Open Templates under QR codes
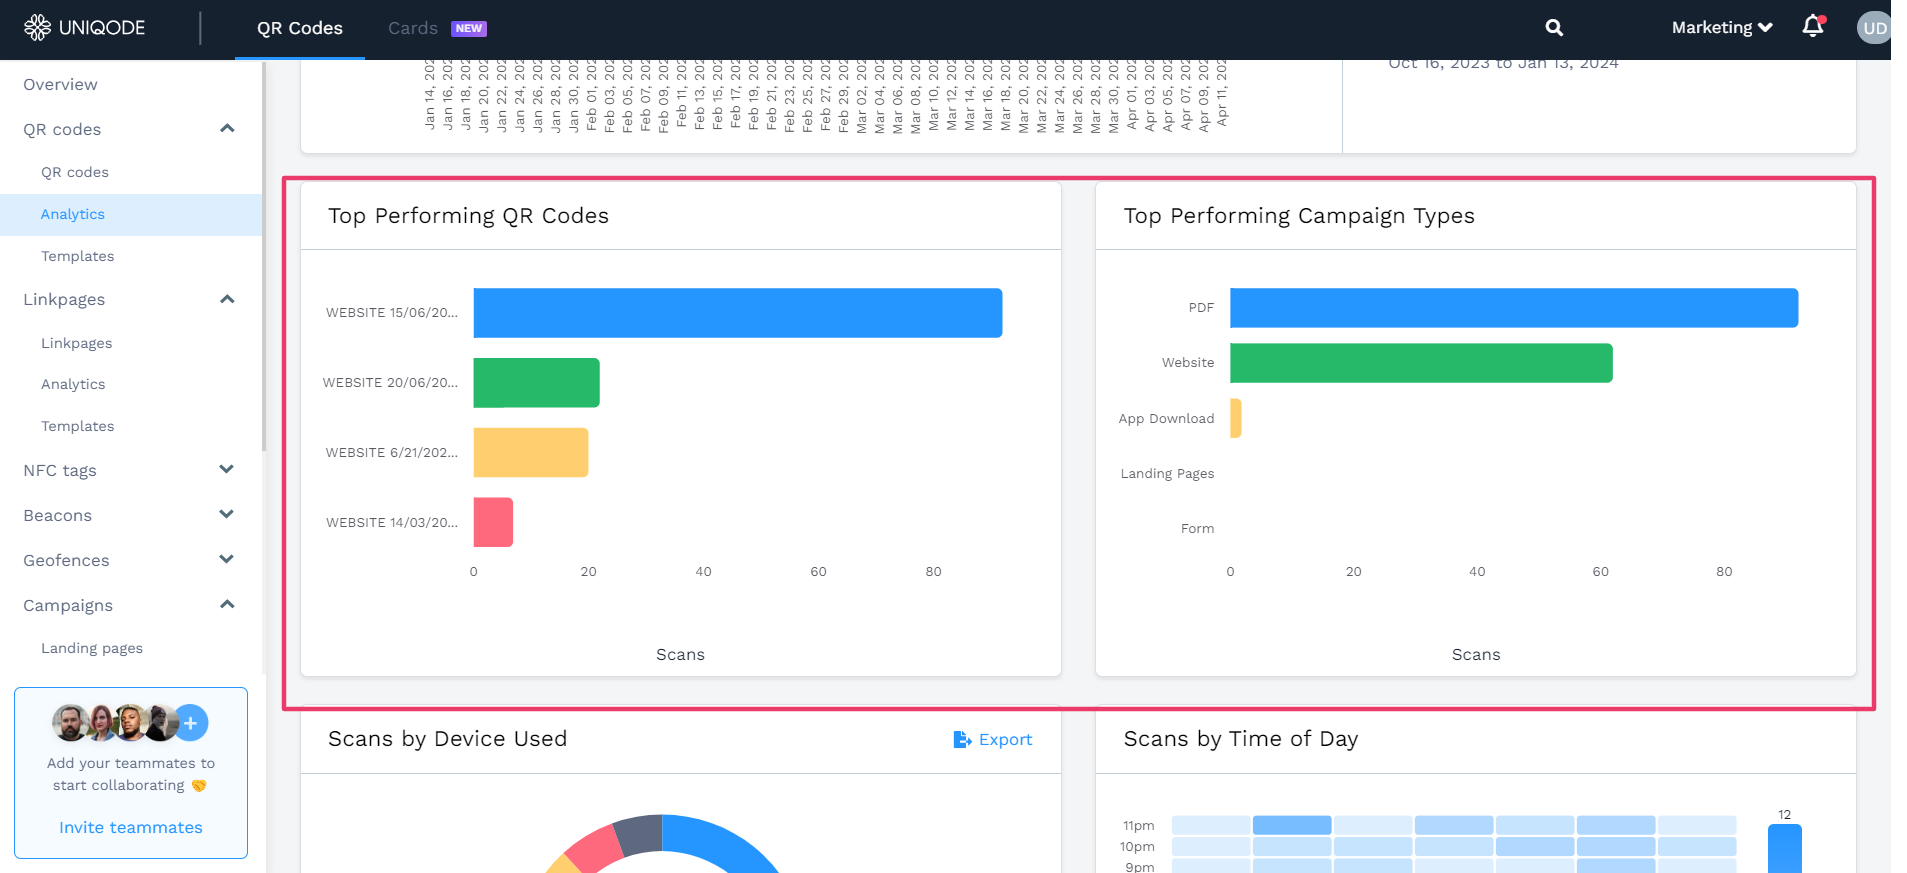The width and height of the screenshot is (1907, 873). click(x=78, y=256)
